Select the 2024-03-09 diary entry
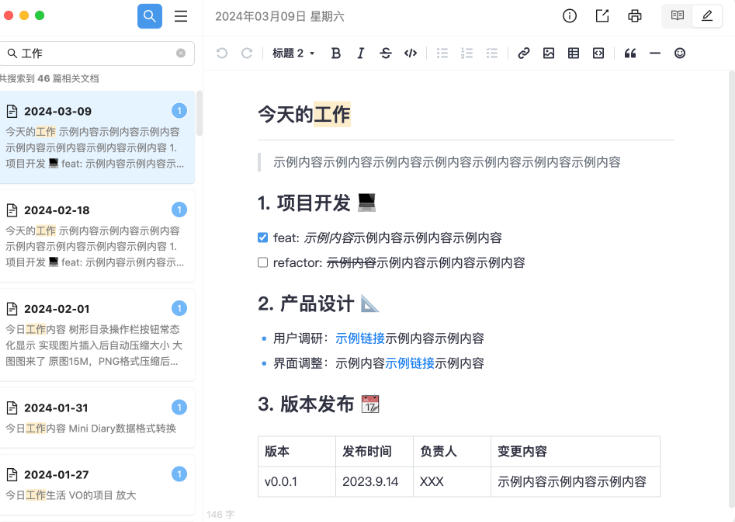Viewport: 735px width, 522px height. 97,137
